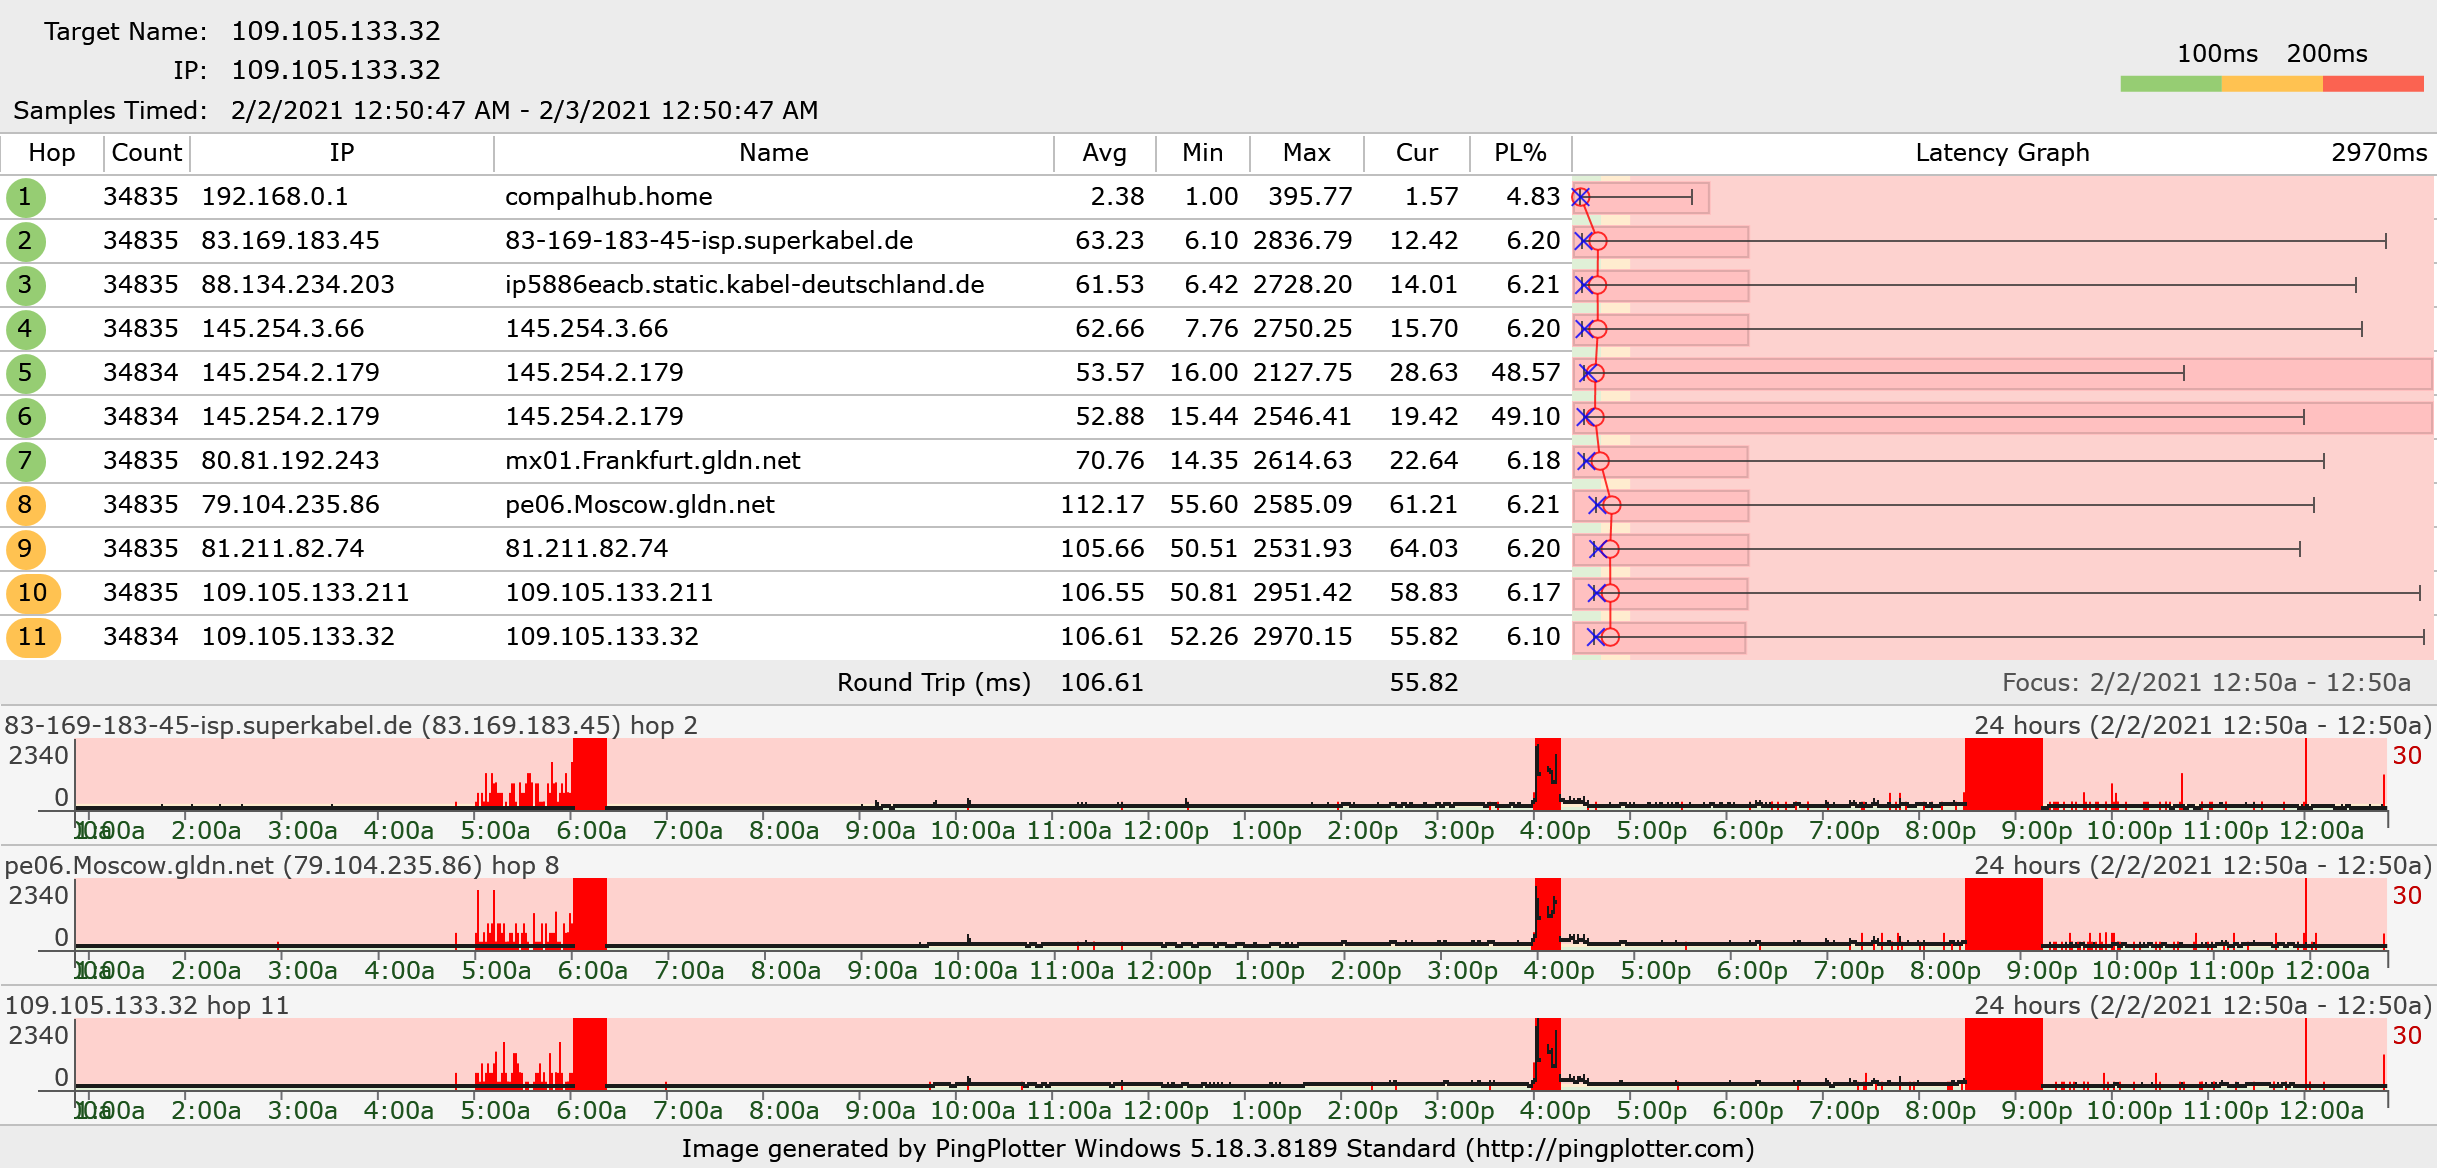The image size is (2437, 1168).
Task: Click IP cell 109.105.133.211
Action: pos(306,593)
